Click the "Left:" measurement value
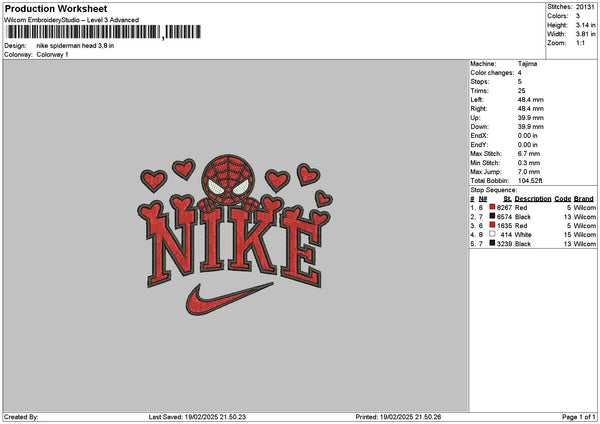The width and height of the screenshot is (600, 424). coord(530,99)
